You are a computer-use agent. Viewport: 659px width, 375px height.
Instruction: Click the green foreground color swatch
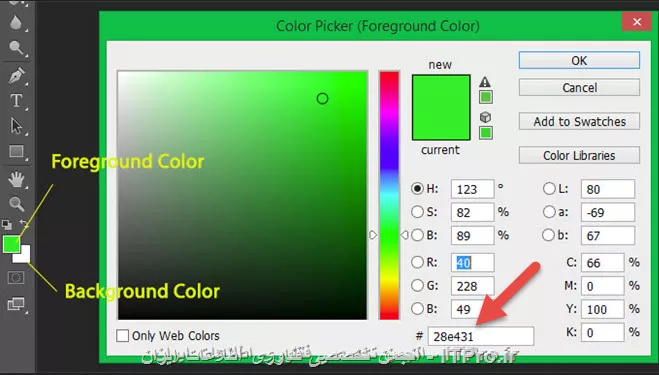[x=10, y=244]
